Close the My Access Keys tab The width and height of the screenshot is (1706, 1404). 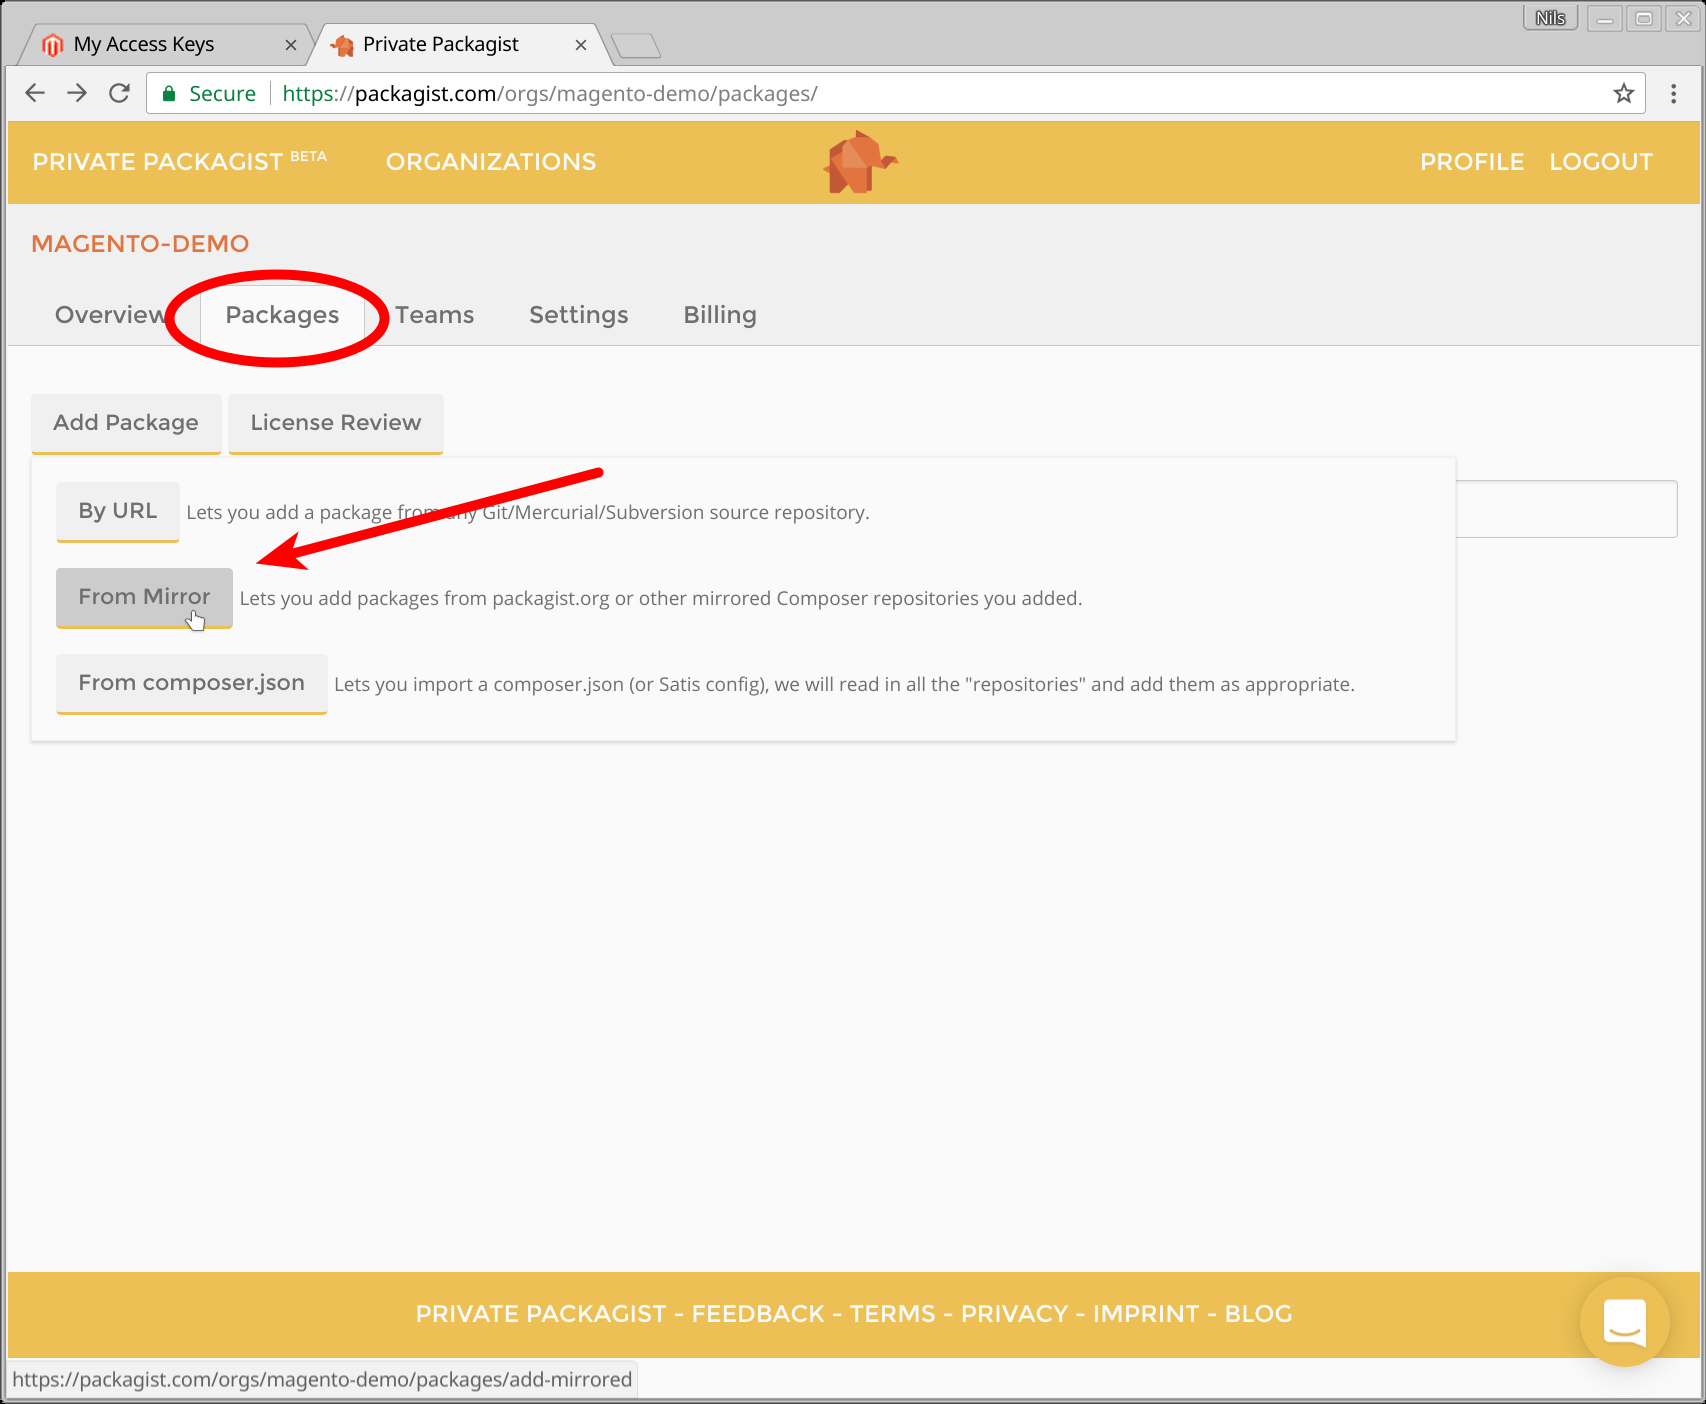(291, 45)
